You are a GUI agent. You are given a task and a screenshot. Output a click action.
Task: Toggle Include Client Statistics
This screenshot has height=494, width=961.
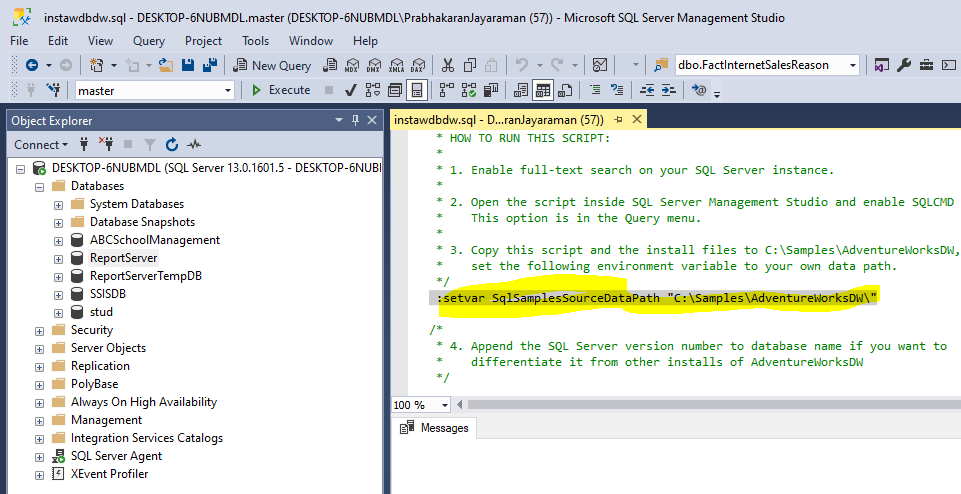pyautogui.click(x=491, y=91)
